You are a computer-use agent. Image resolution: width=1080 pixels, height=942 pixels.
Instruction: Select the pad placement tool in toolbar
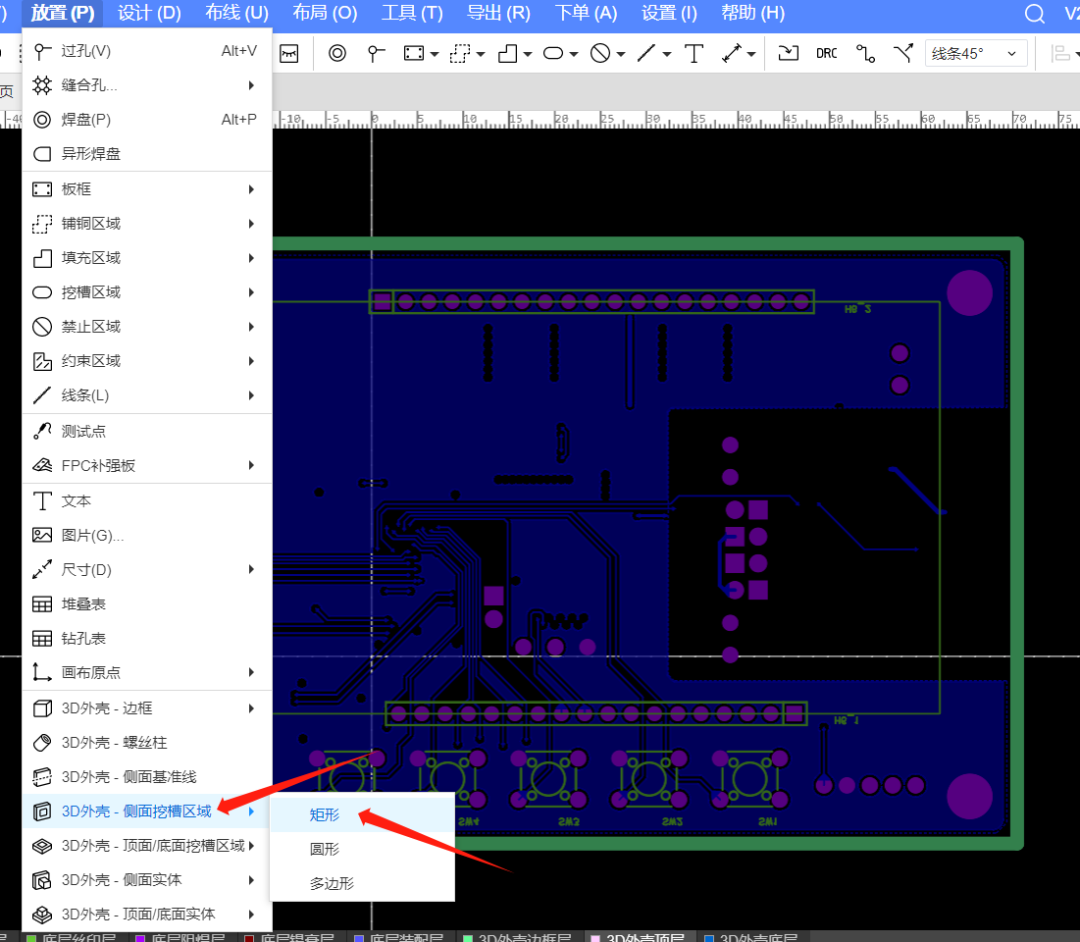(x=337, y=53)
